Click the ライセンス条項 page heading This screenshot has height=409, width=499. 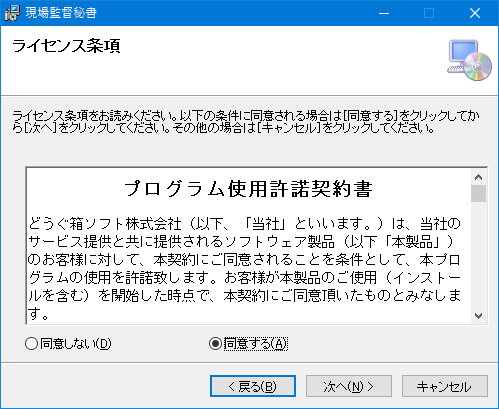click(66, 46)
